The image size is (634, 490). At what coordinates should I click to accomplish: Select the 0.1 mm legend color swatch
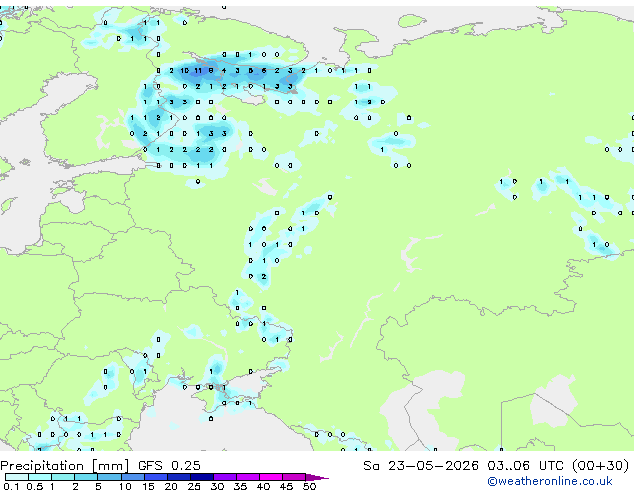(17, 477)
